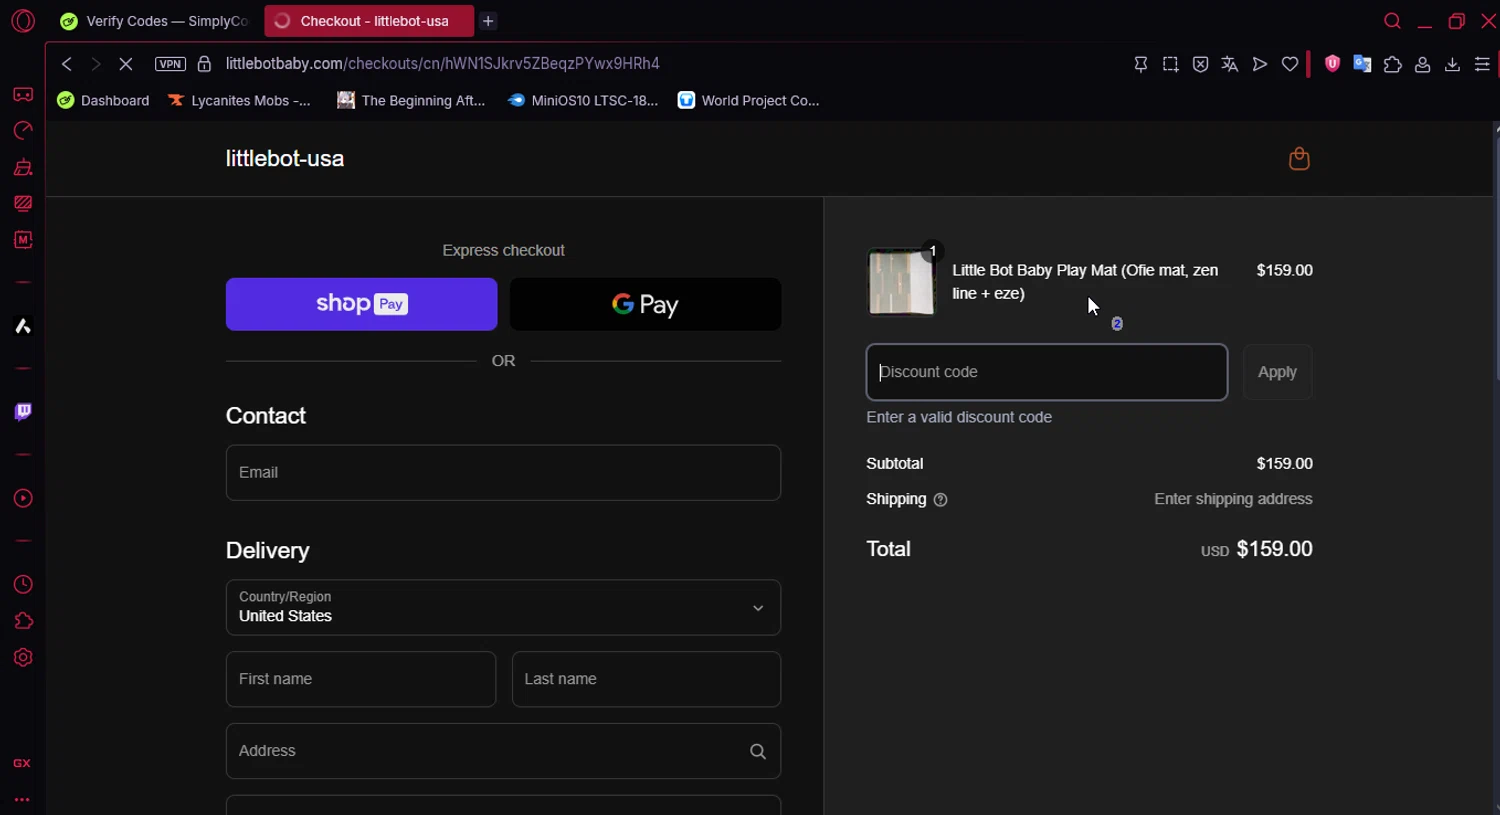The height and width of the screenshot is (815, 1500).
Task: Open sidebar three-dots more options
Action: [22, 800]
